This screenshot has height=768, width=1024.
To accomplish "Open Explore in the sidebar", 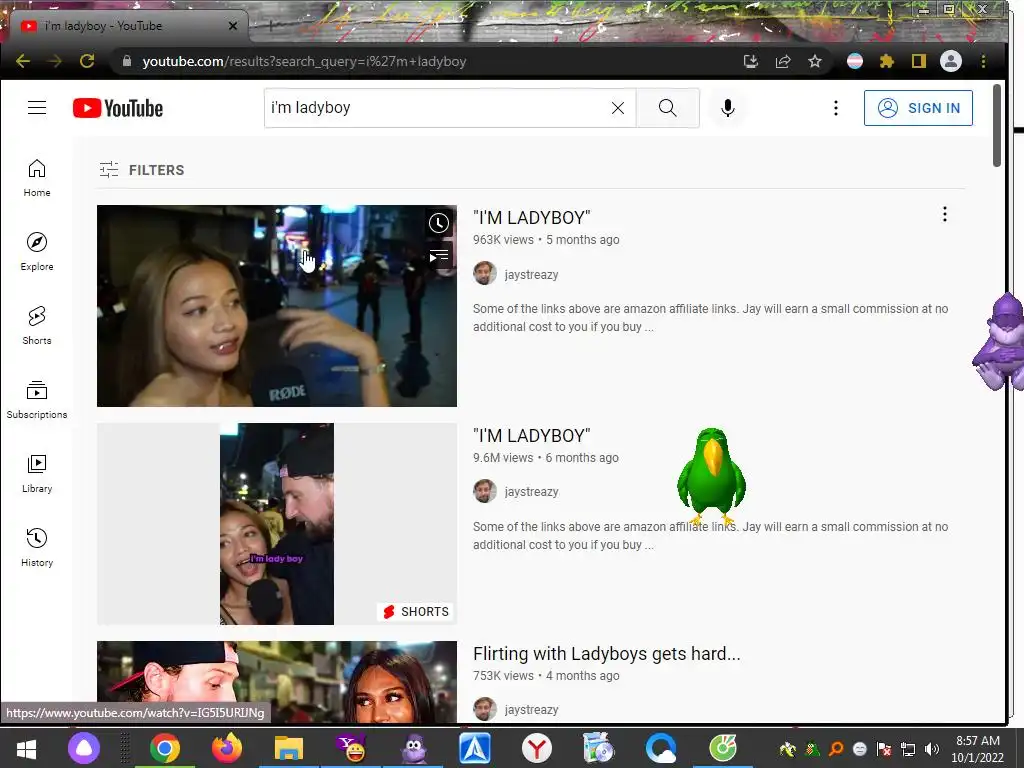I will (x=37, y=251).
